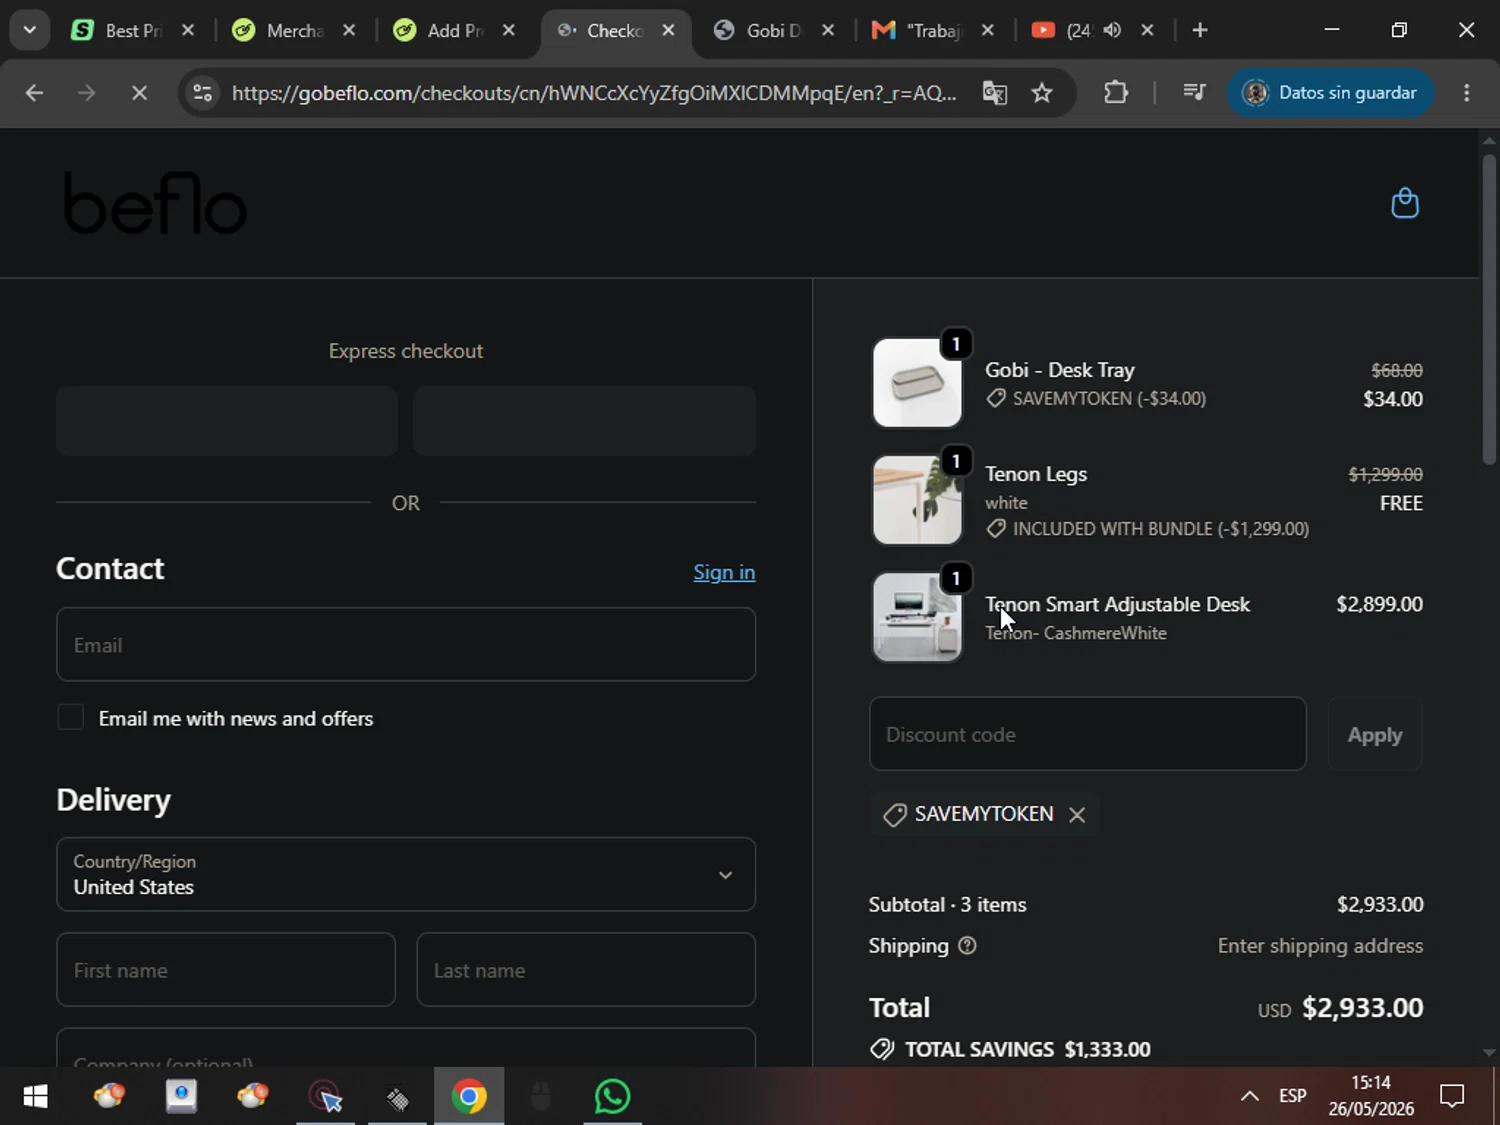Open the Windows Start menu
Image resolution: width=1500 pixels, height=1125 pixels.
(35, 1097)
